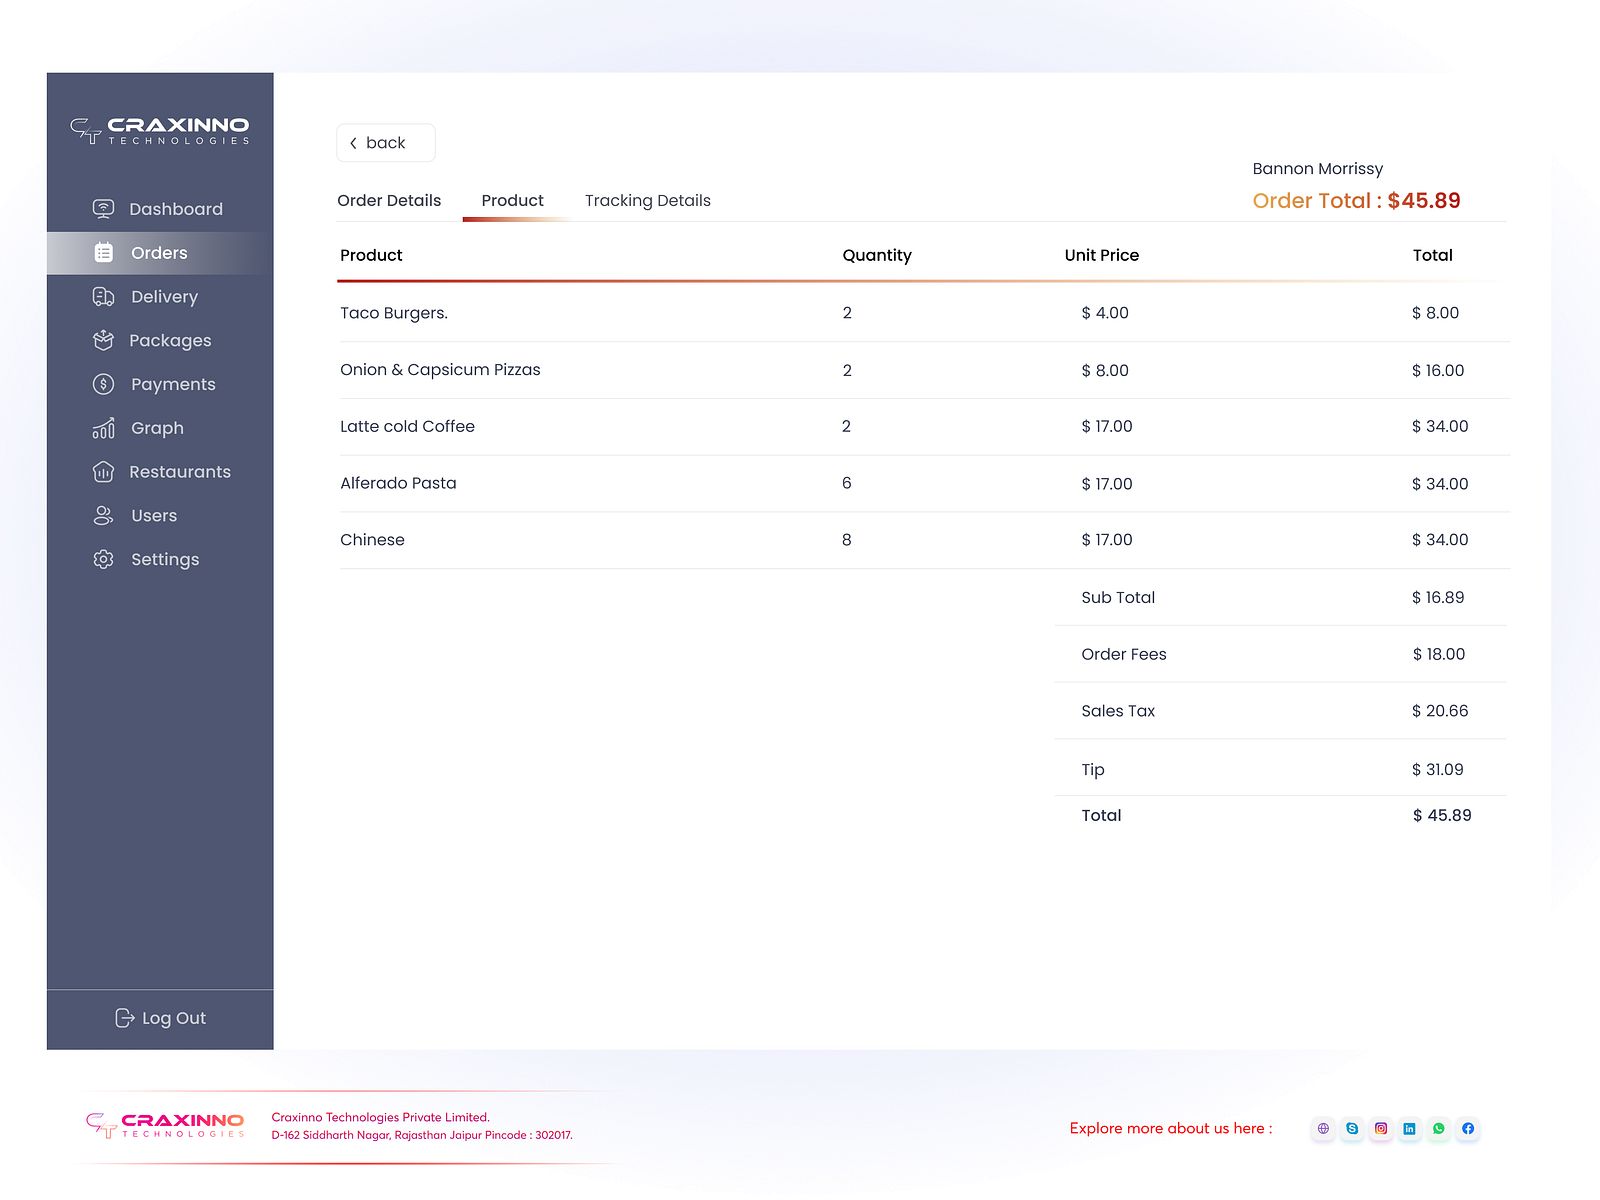Select Onion & Capsicum Pizzas product name
Image resolution: width=1600 pixels, height=1200 pixels.
440,370
